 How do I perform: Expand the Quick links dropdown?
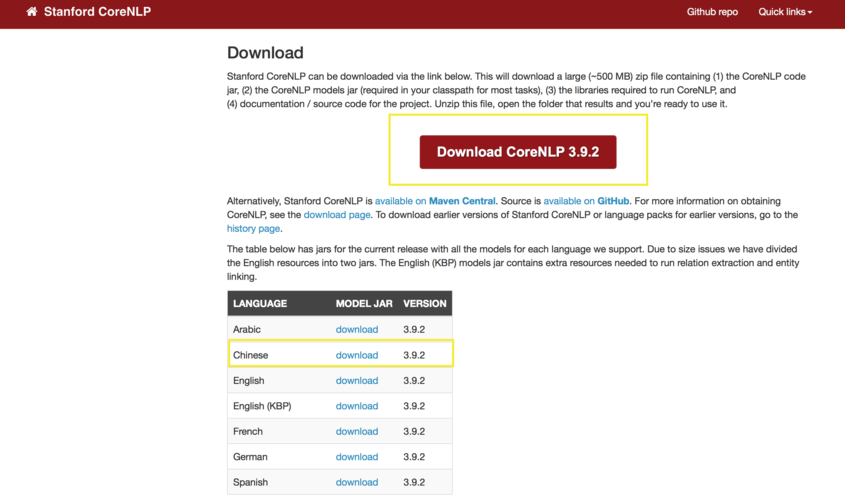point(785,12)
